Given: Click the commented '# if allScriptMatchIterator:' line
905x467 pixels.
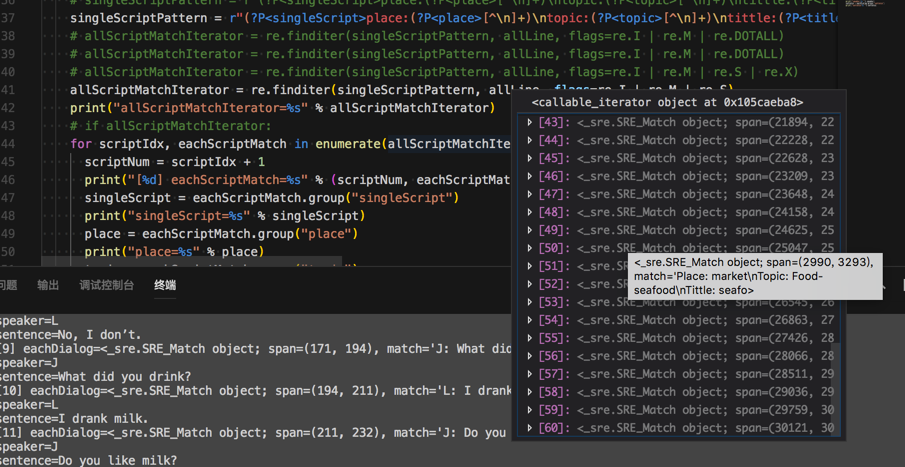Looking at the screenshot, I should coord(171,126).
